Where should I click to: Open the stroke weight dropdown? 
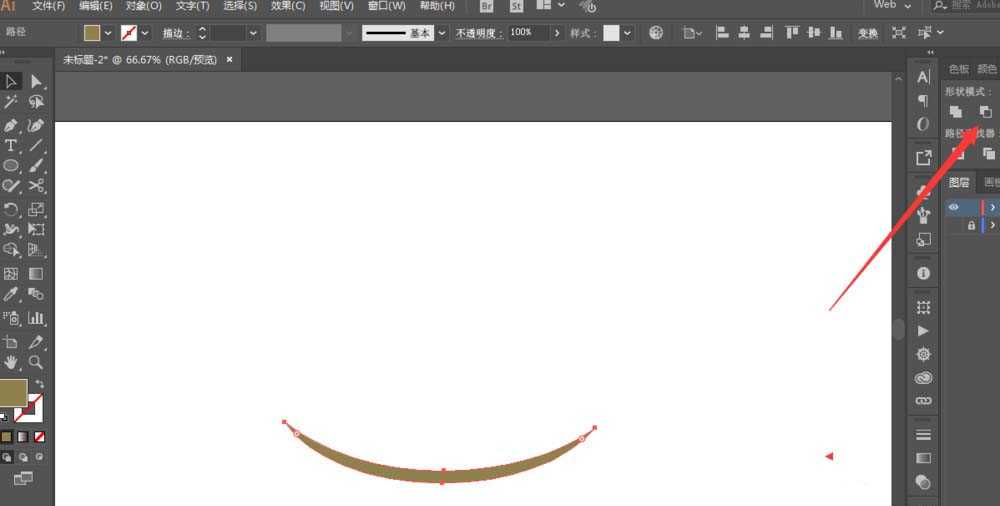point(253,33)
